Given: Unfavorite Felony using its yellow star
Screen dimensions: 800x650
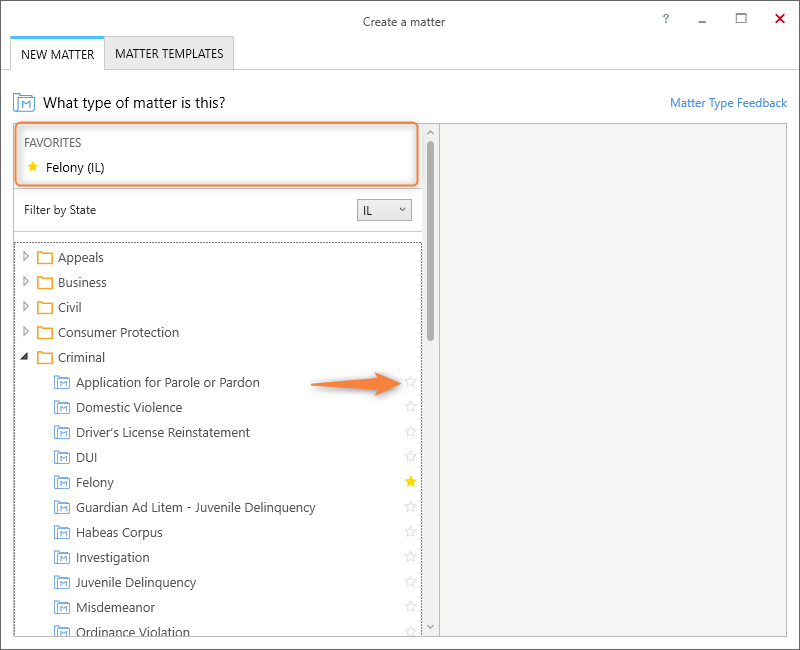Looking at the screenshot, I should [410, 482].
